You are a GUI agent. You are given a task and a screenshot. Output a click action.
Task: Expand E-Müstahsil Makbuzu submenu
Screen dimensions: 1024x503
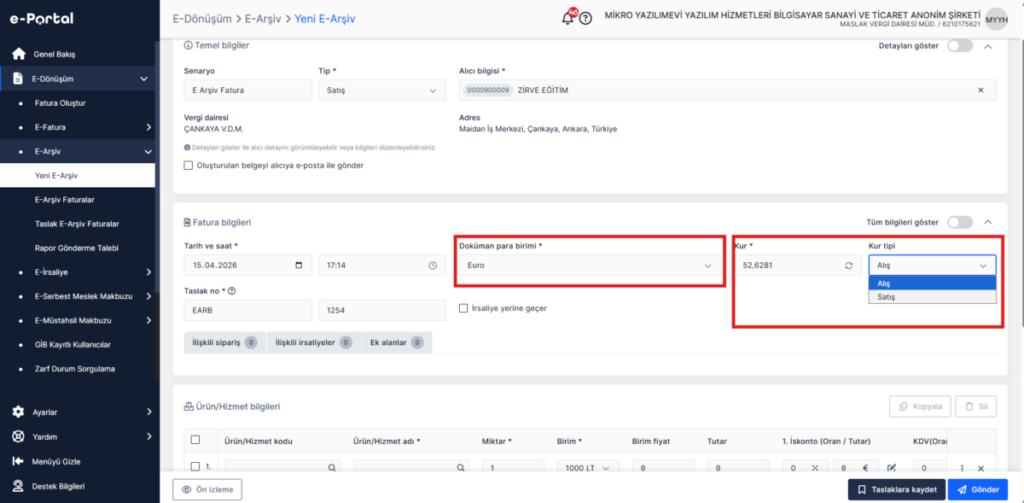149,320
